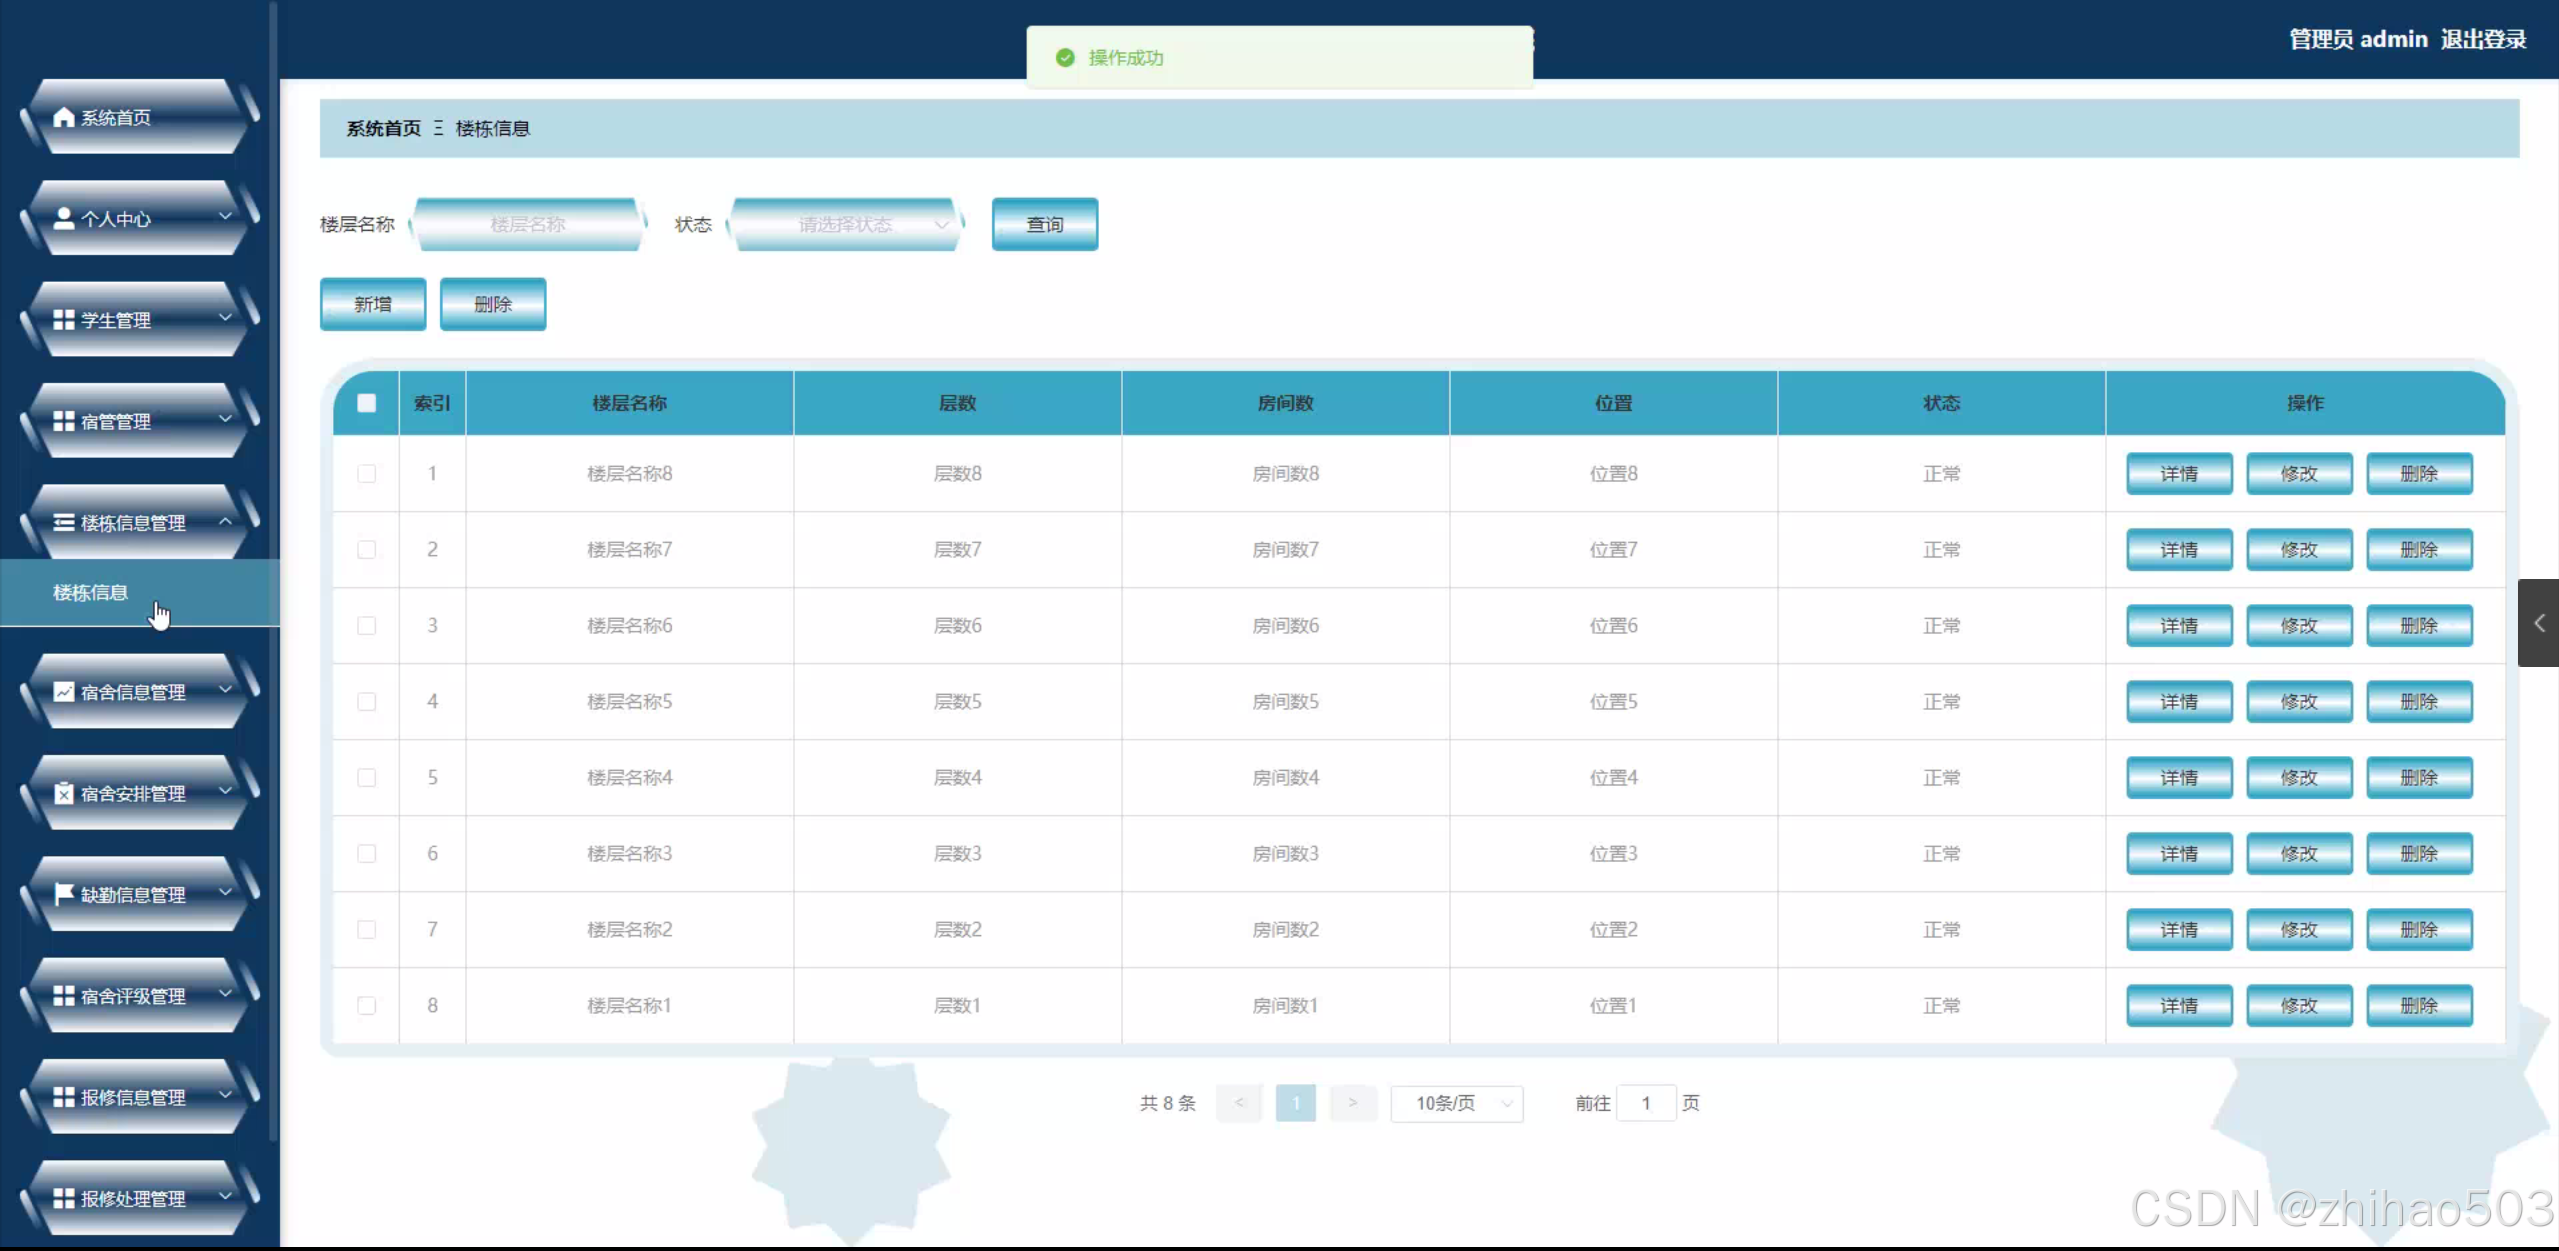2559x1251 pixels.
Task: Click 修改 button for 楼层名称3 row
Action: pyautogui.click(x=2298, y=853)
